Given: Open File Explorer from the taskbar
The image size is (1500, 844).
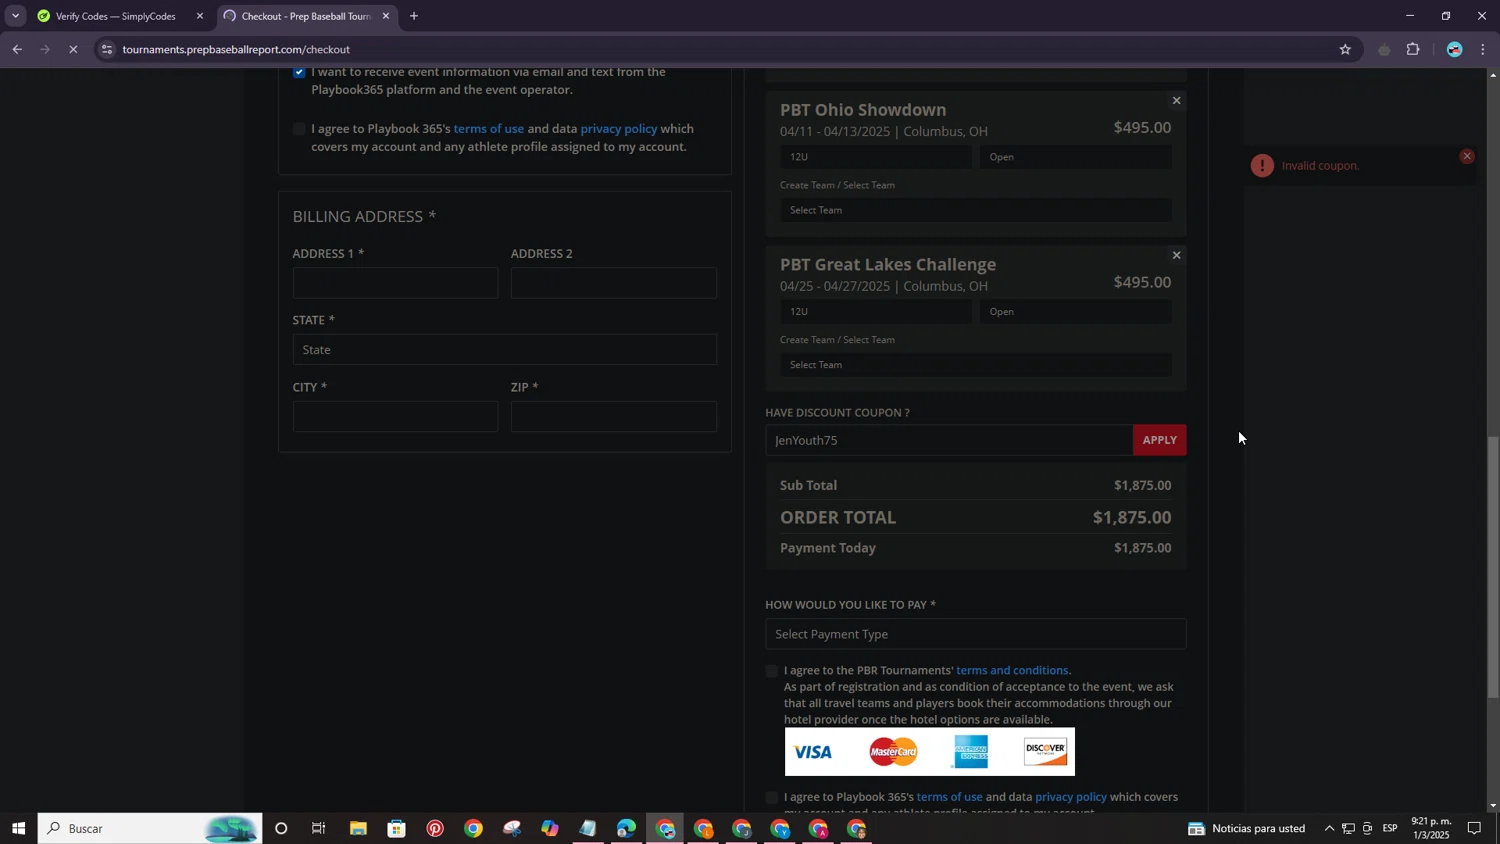Looking at the screenshot, I should (x=358, y=828).
